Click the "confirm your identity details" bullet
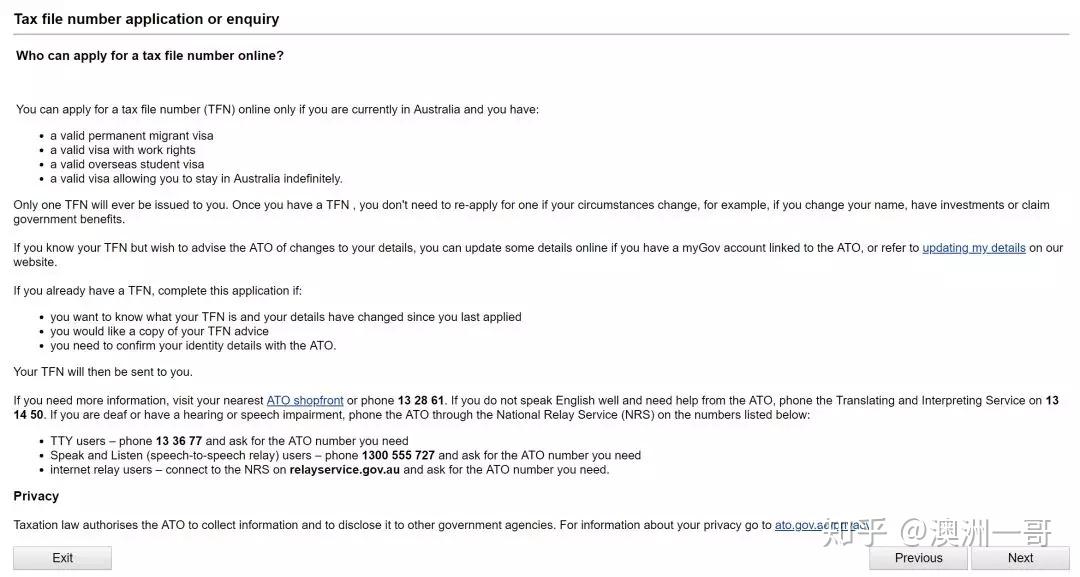 pyautogui.click(x=193, y=346)
